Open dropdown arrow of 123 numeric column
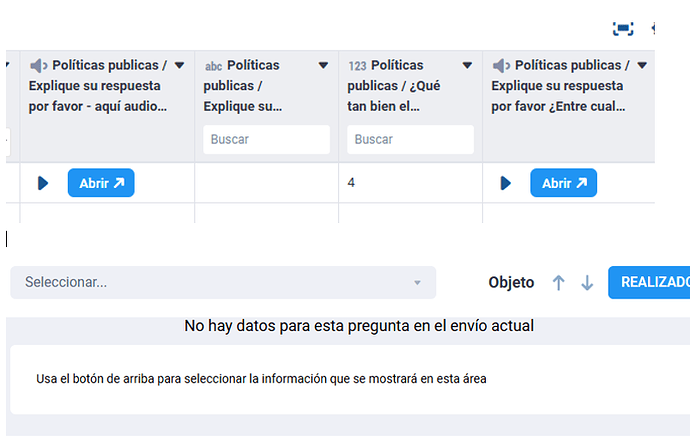This screenshot has width=690, height=447. point(467,66)
